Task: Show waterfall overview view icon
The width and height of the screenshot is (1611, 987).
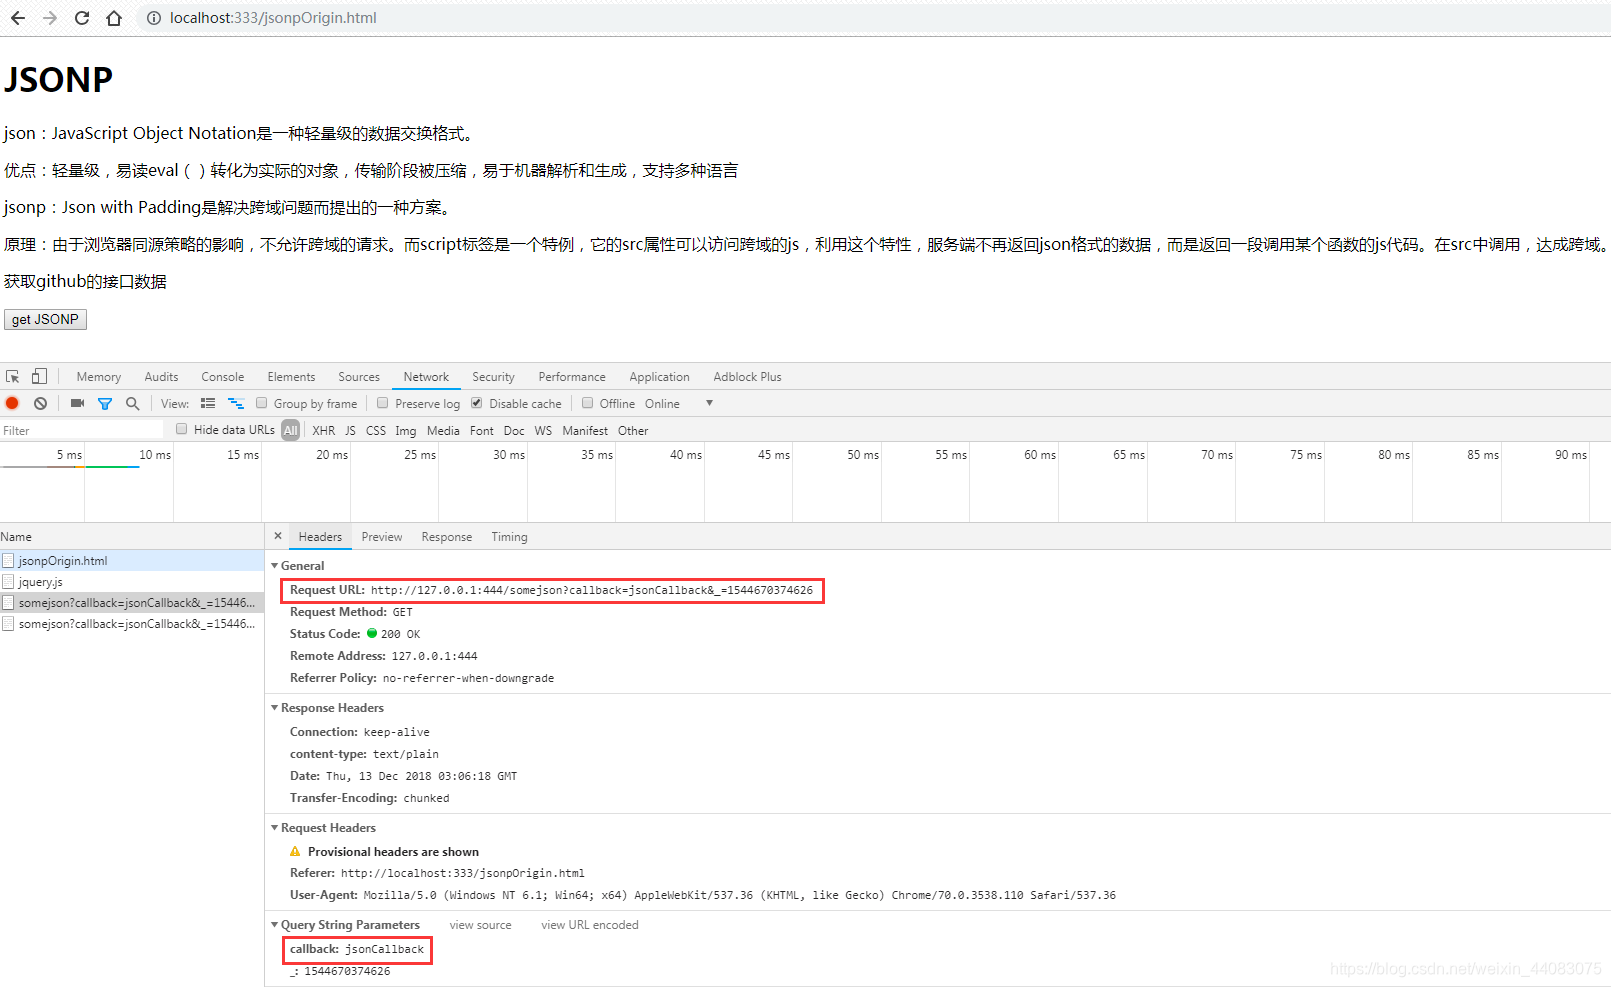Action: click(236, 404)
